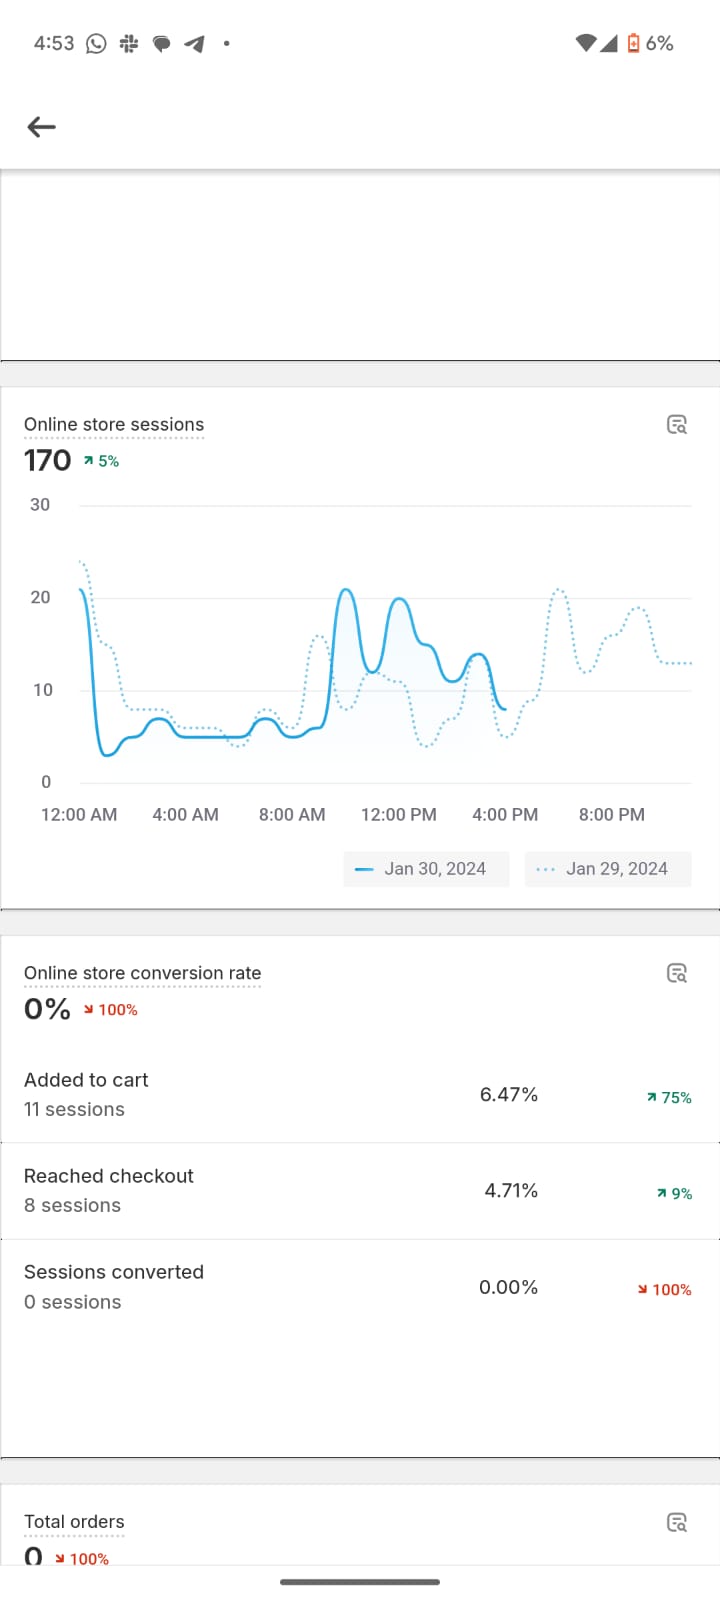720x1600 pixels.
Task: Select the Sessions converted row
Action: click(360, 1287)
